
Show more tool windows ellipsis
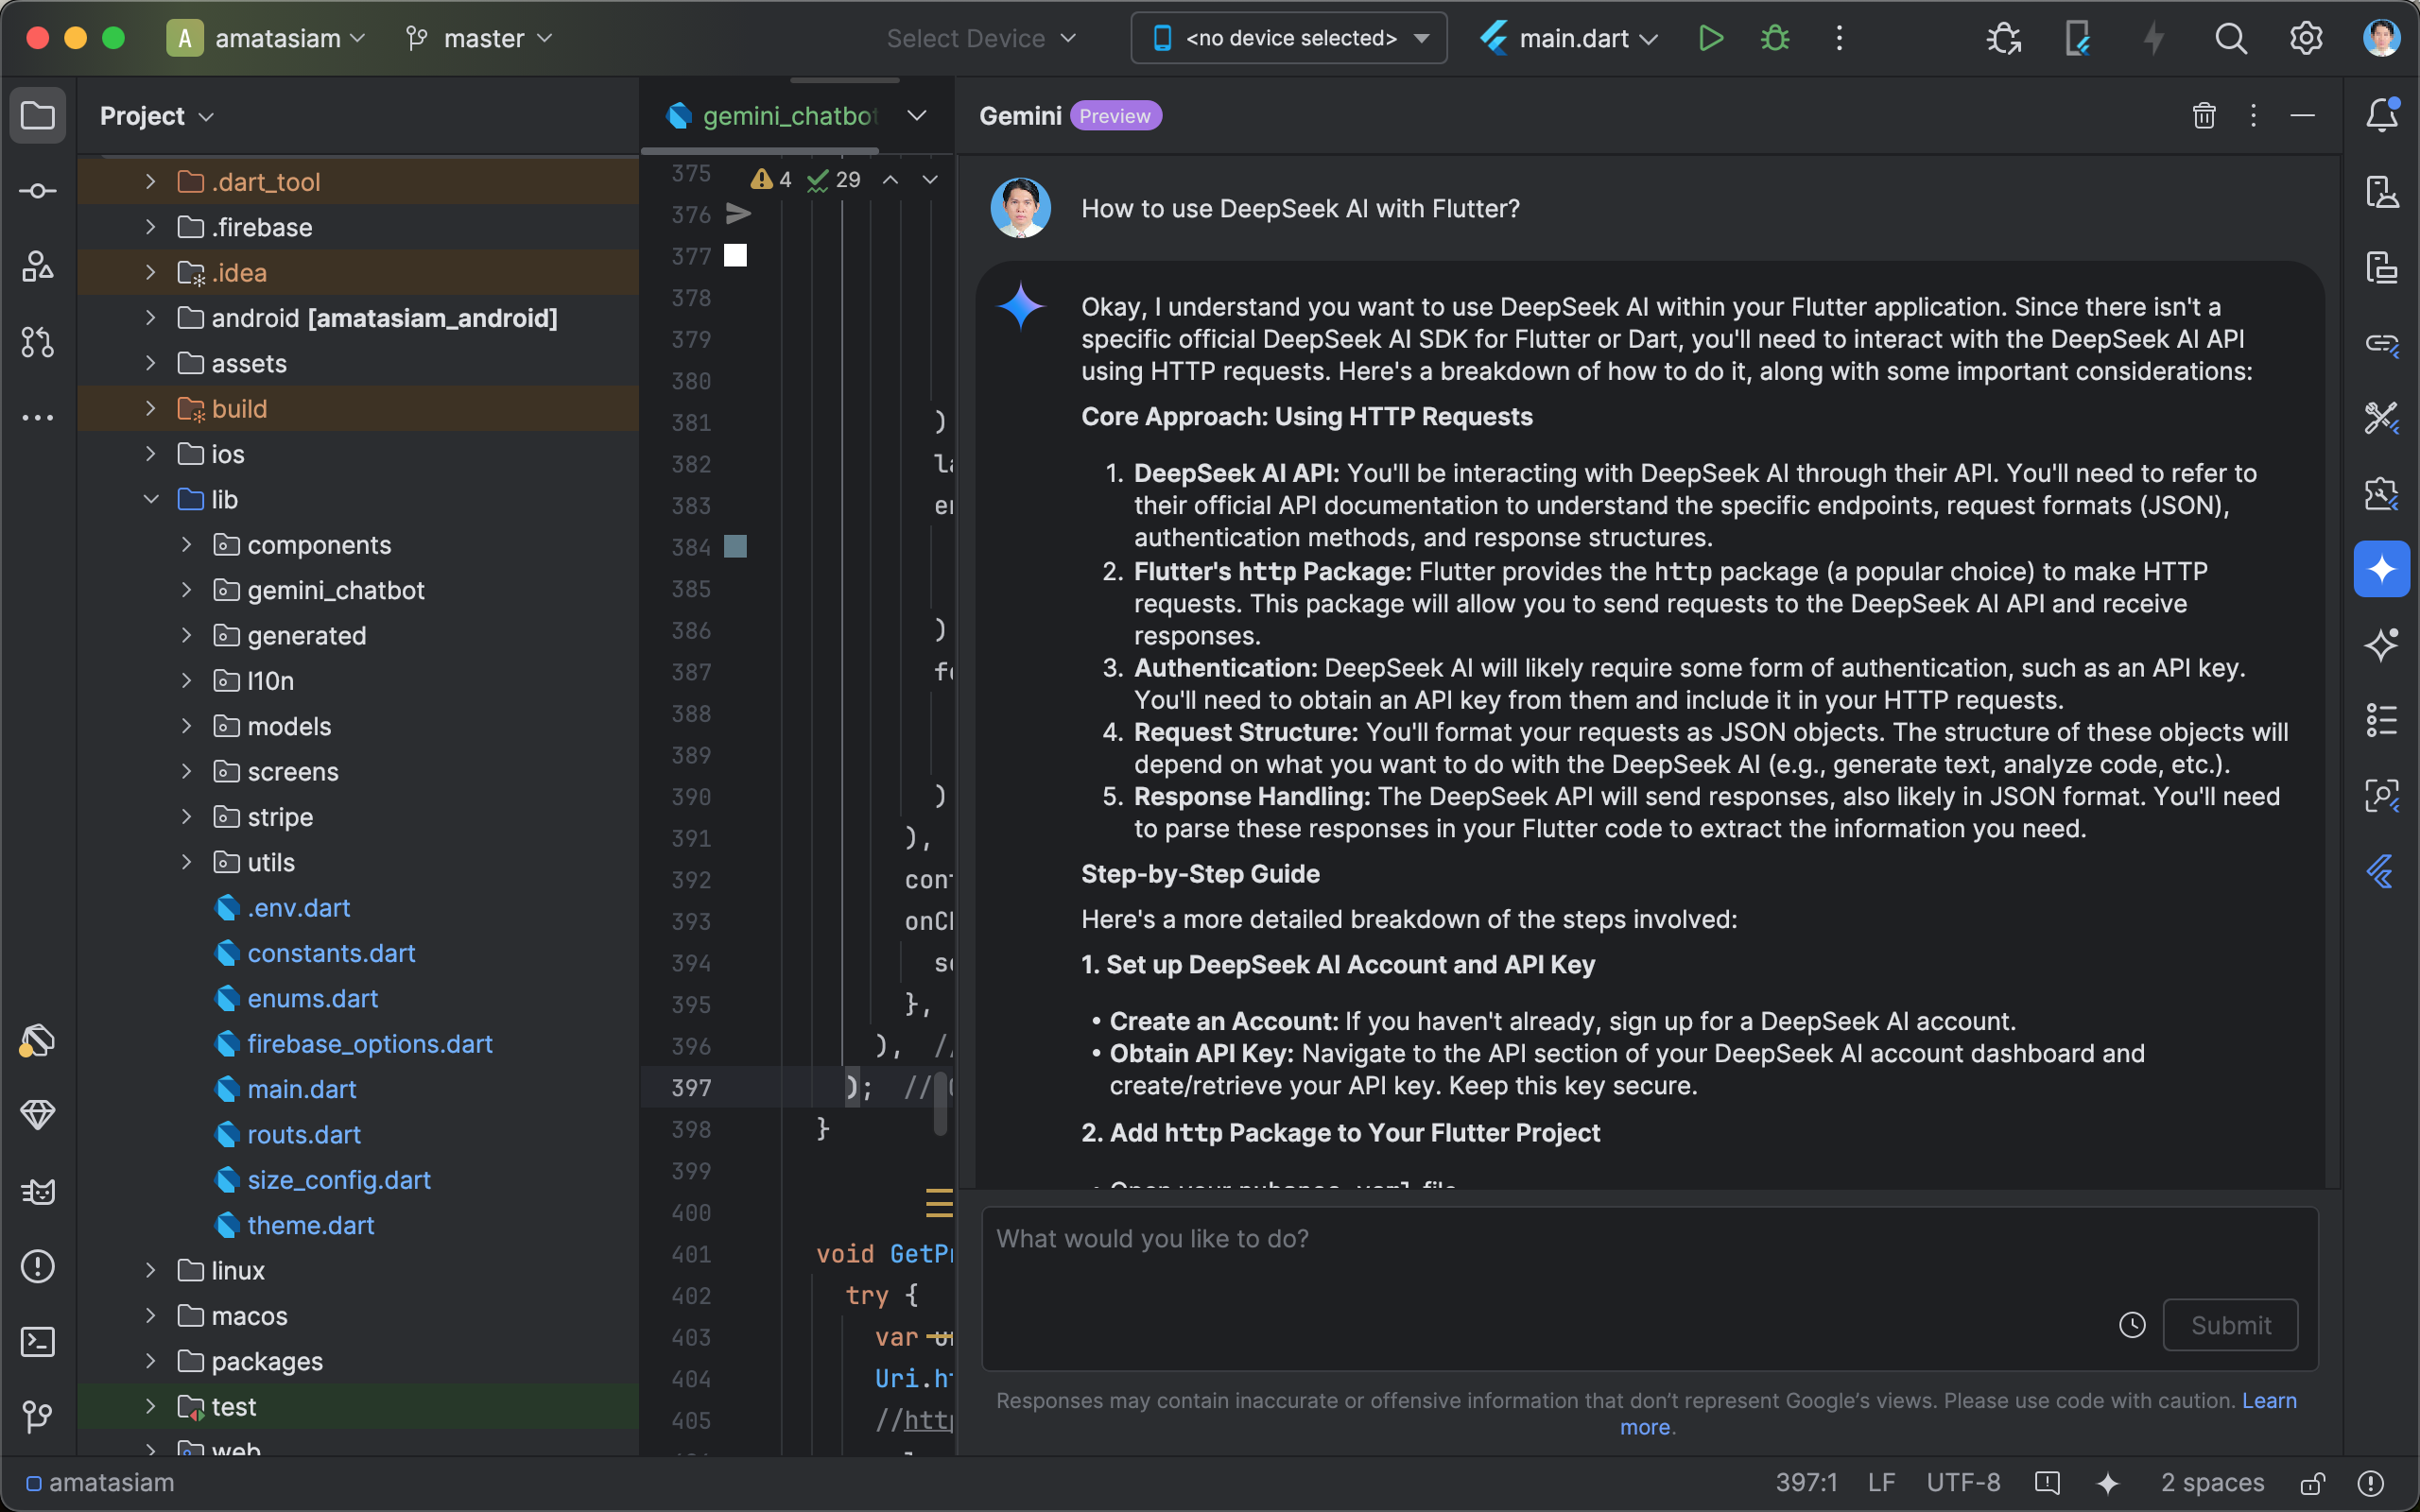(38, 418)
